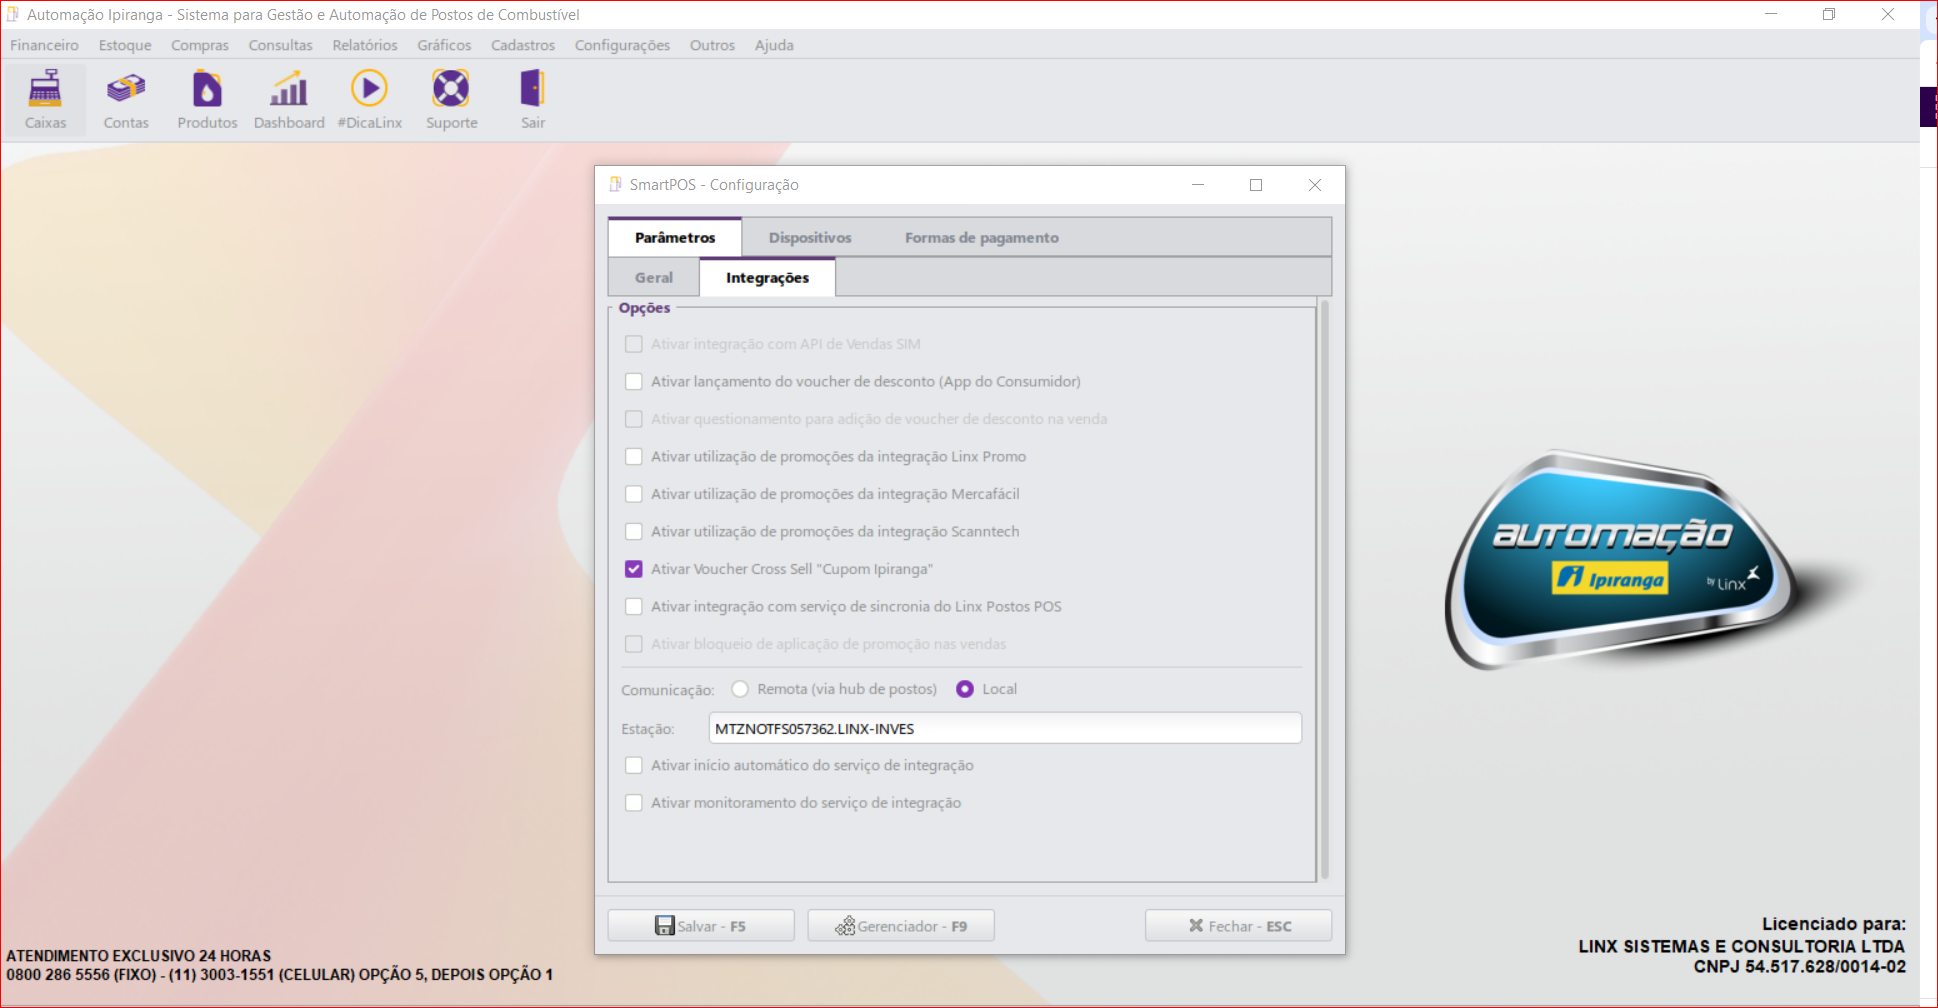
Task: Enable promoções da integração Linx Promo
Action: [x=634, y=456]
